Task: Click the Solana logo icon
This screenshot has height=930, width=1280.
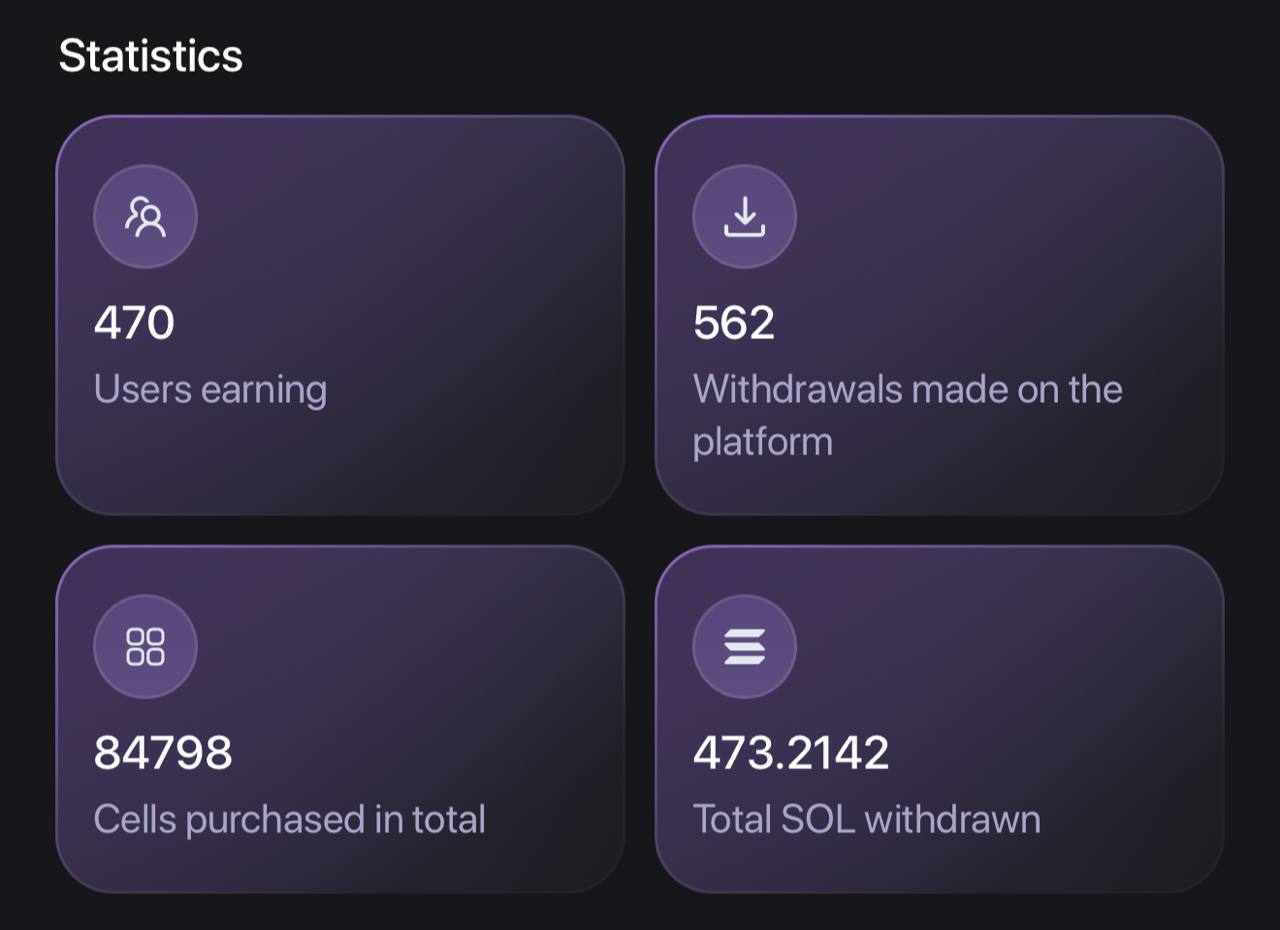Action: (x=744, y=646)
